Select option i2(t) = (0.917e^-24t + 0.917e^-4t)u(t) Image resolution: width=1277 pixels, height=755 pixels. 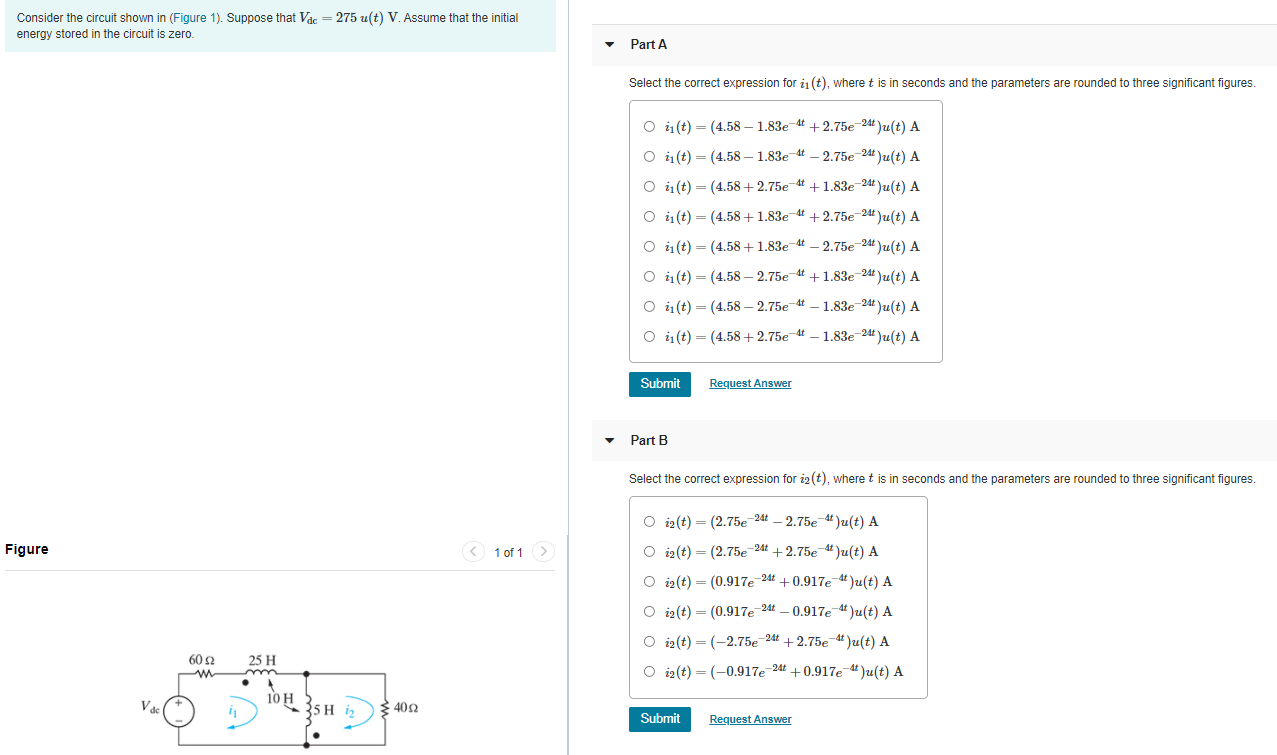(650, 582)
